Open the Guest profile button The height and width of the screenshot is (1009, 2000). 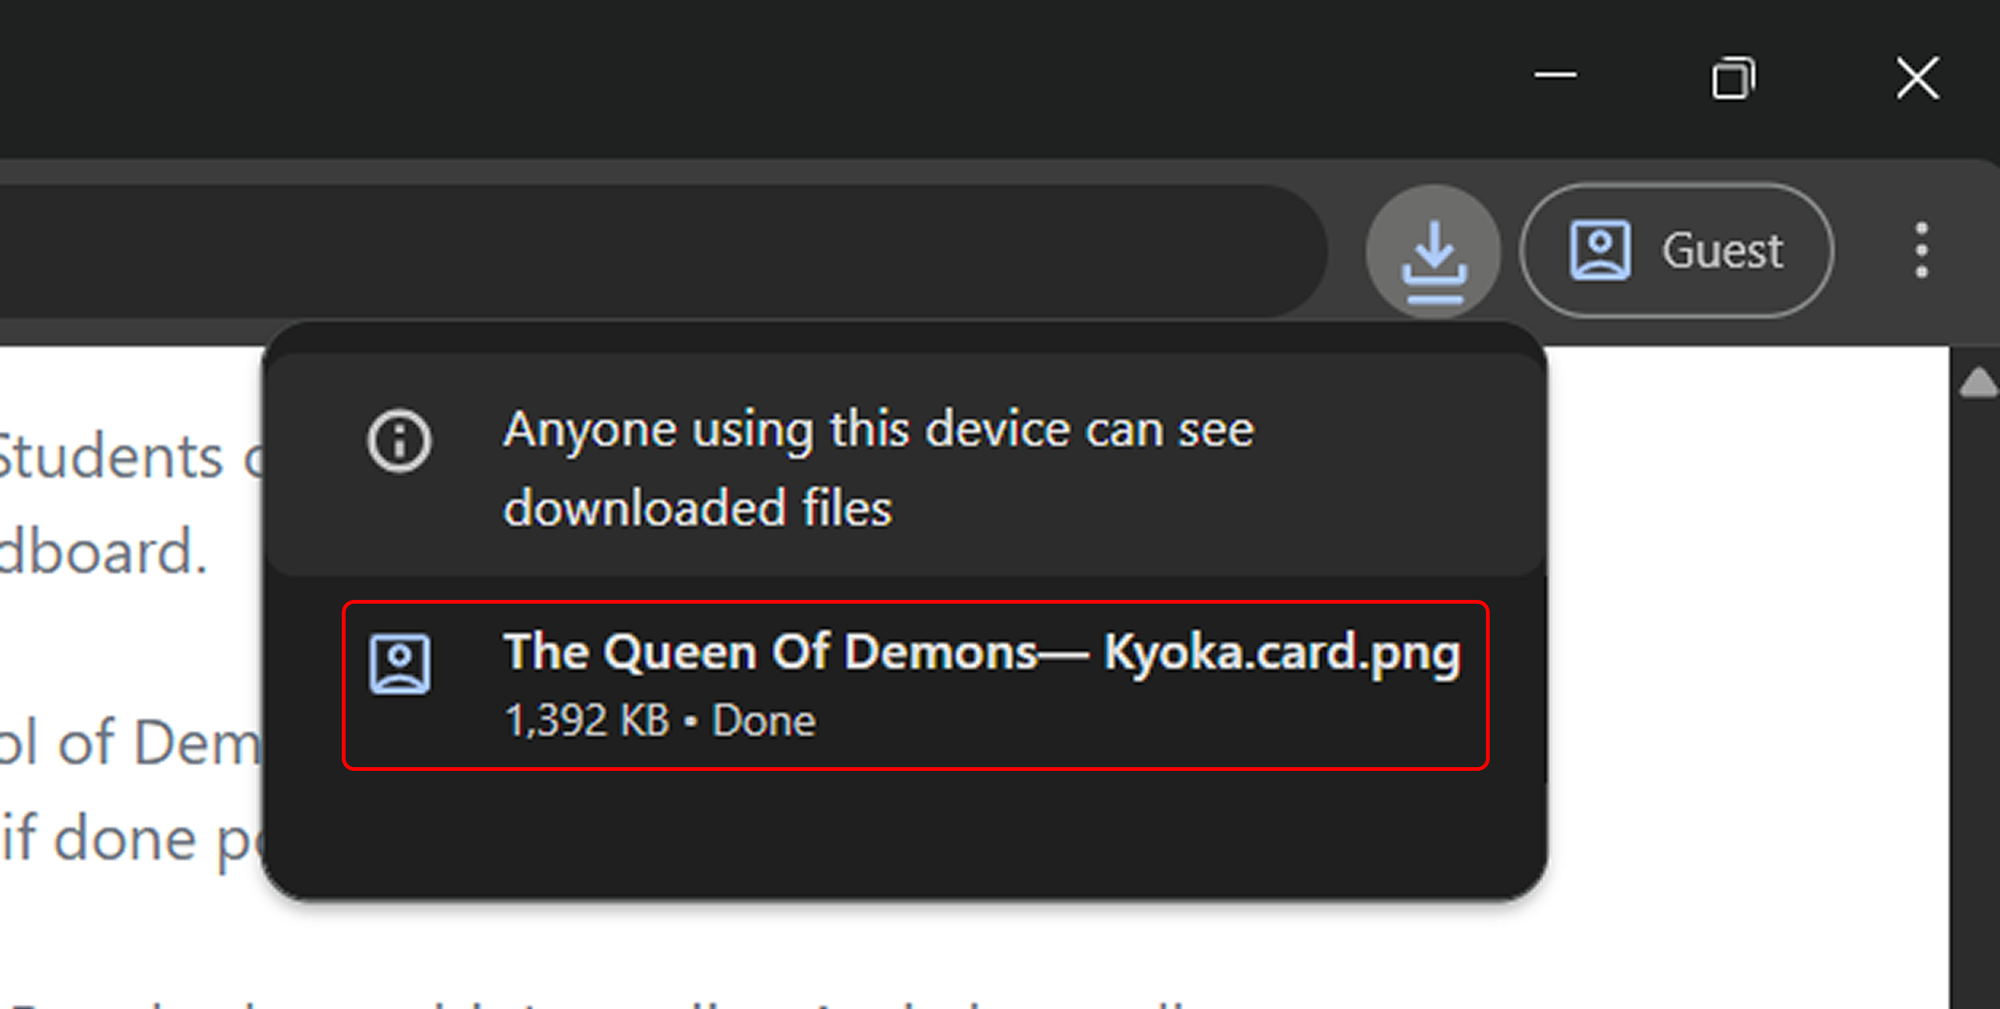[x=1677, y=251]
